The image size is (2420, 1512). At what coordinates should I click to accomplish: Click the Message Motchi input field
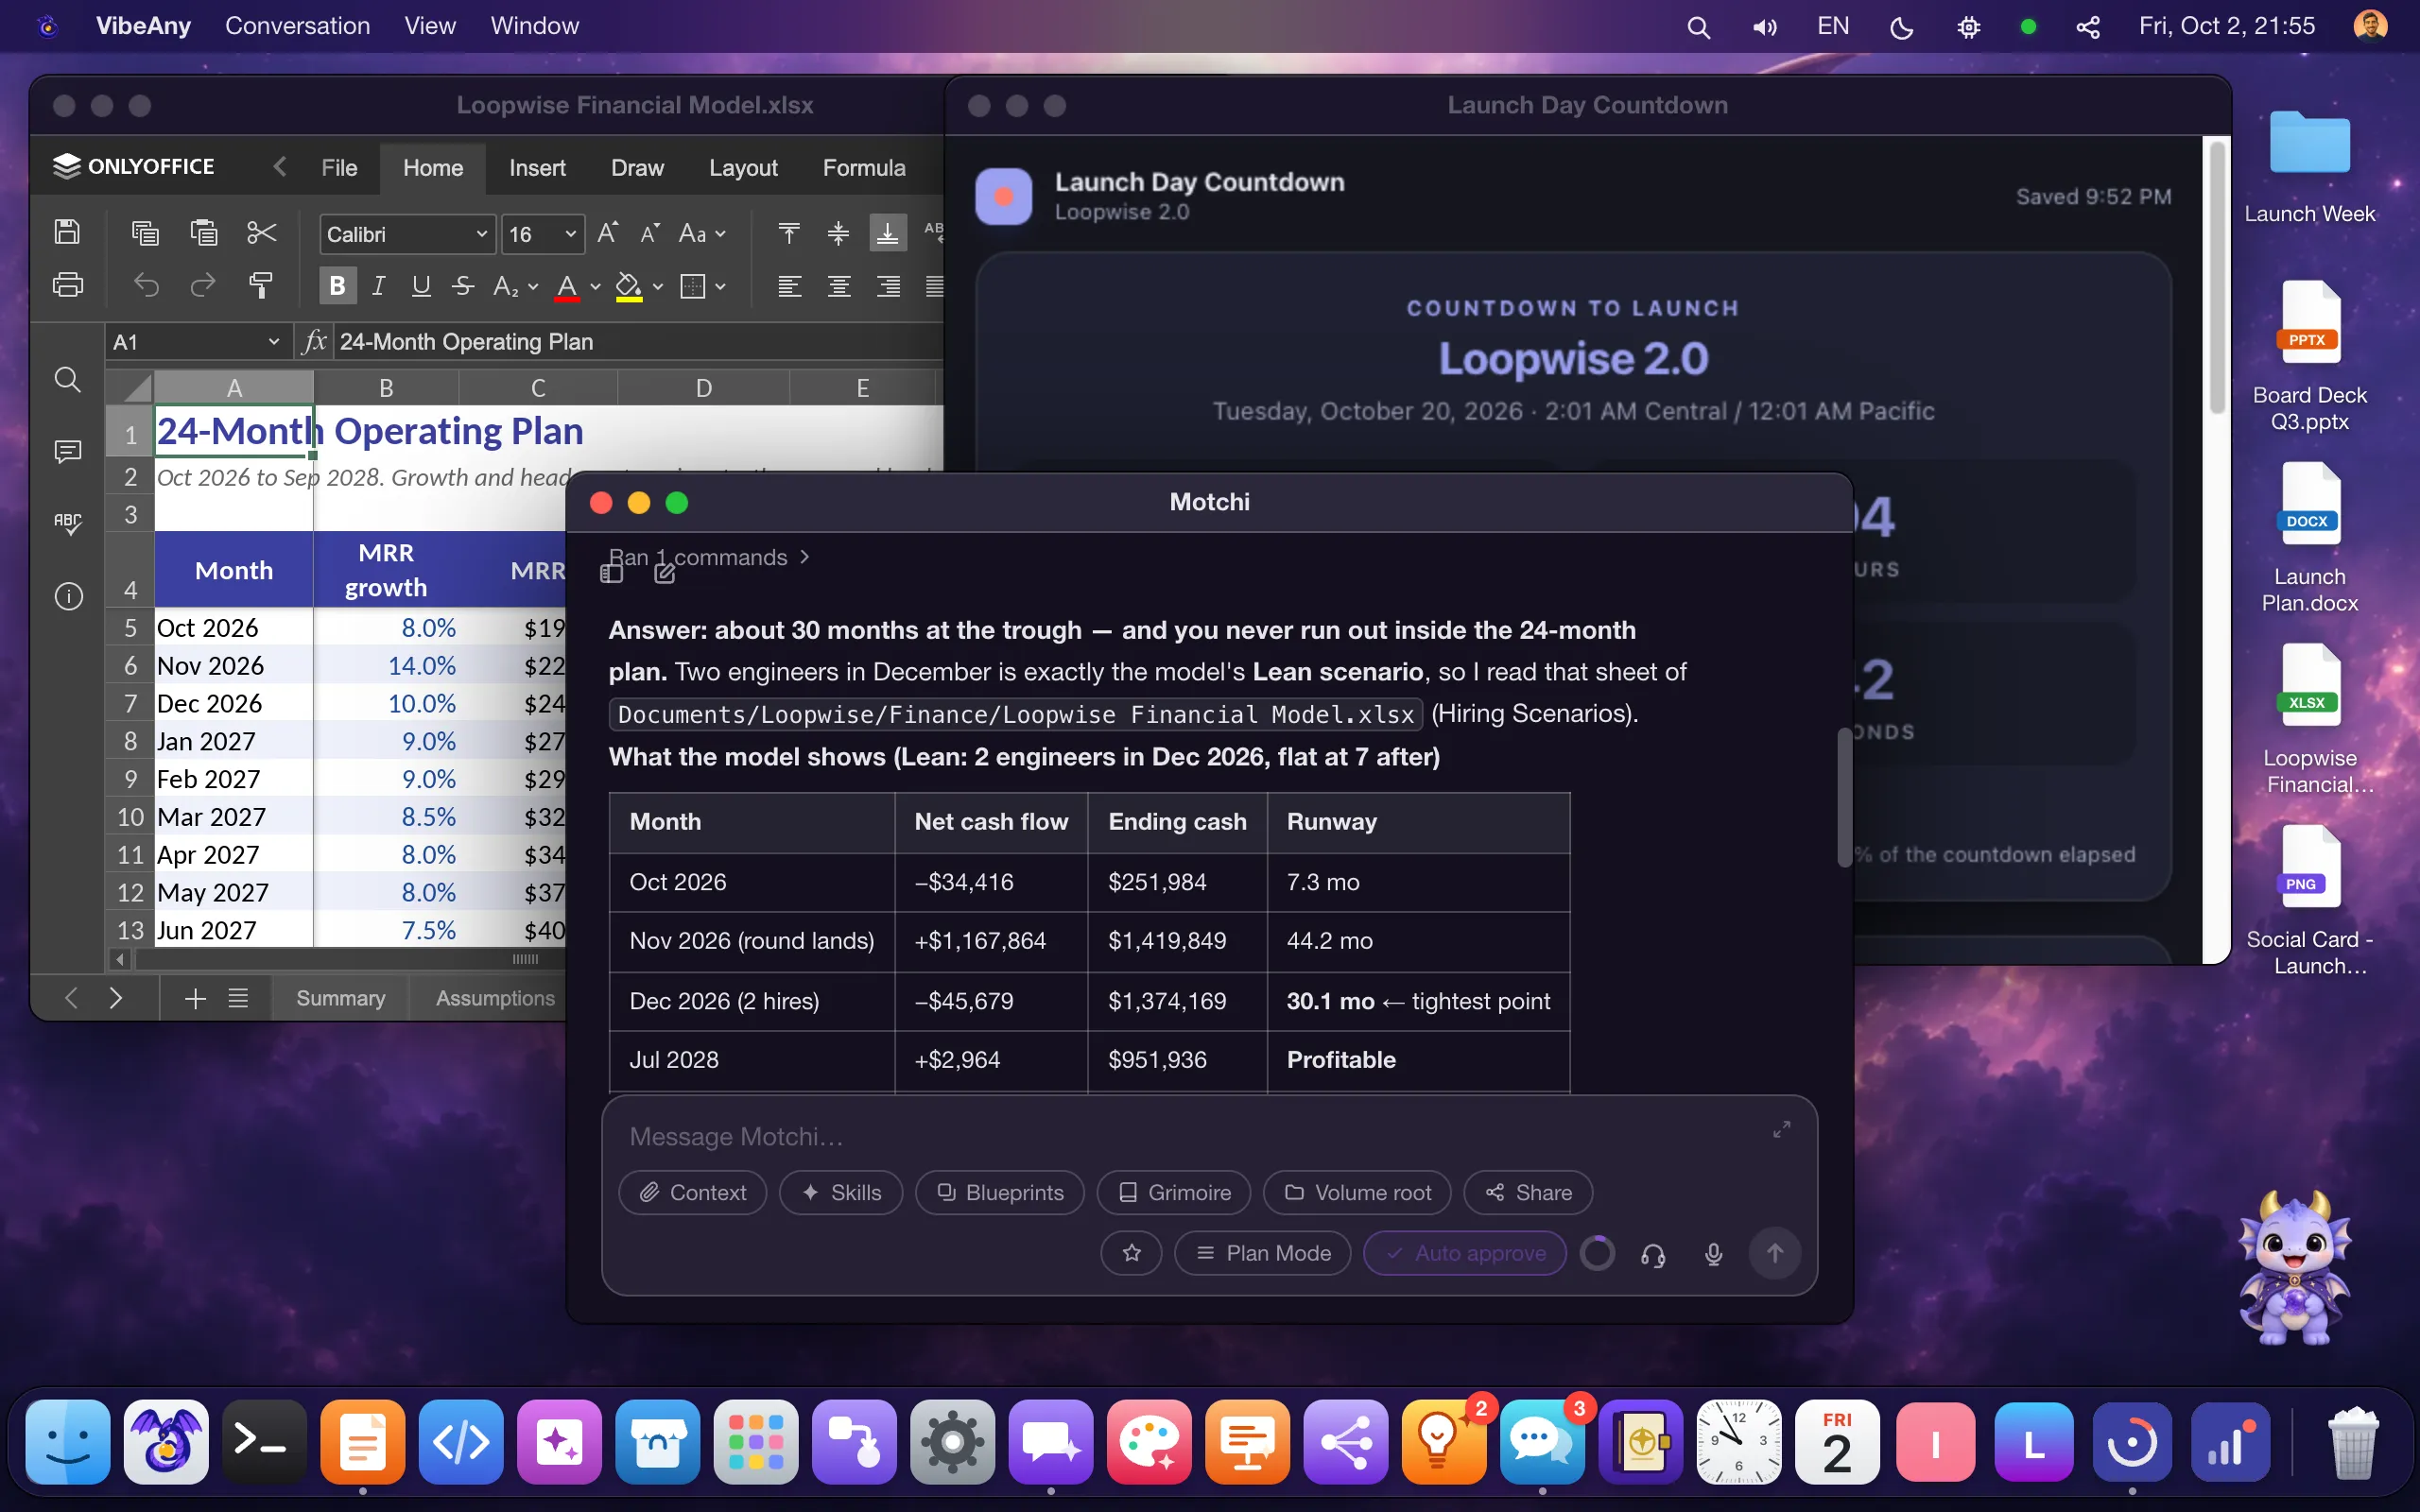pos(1190,1136)
